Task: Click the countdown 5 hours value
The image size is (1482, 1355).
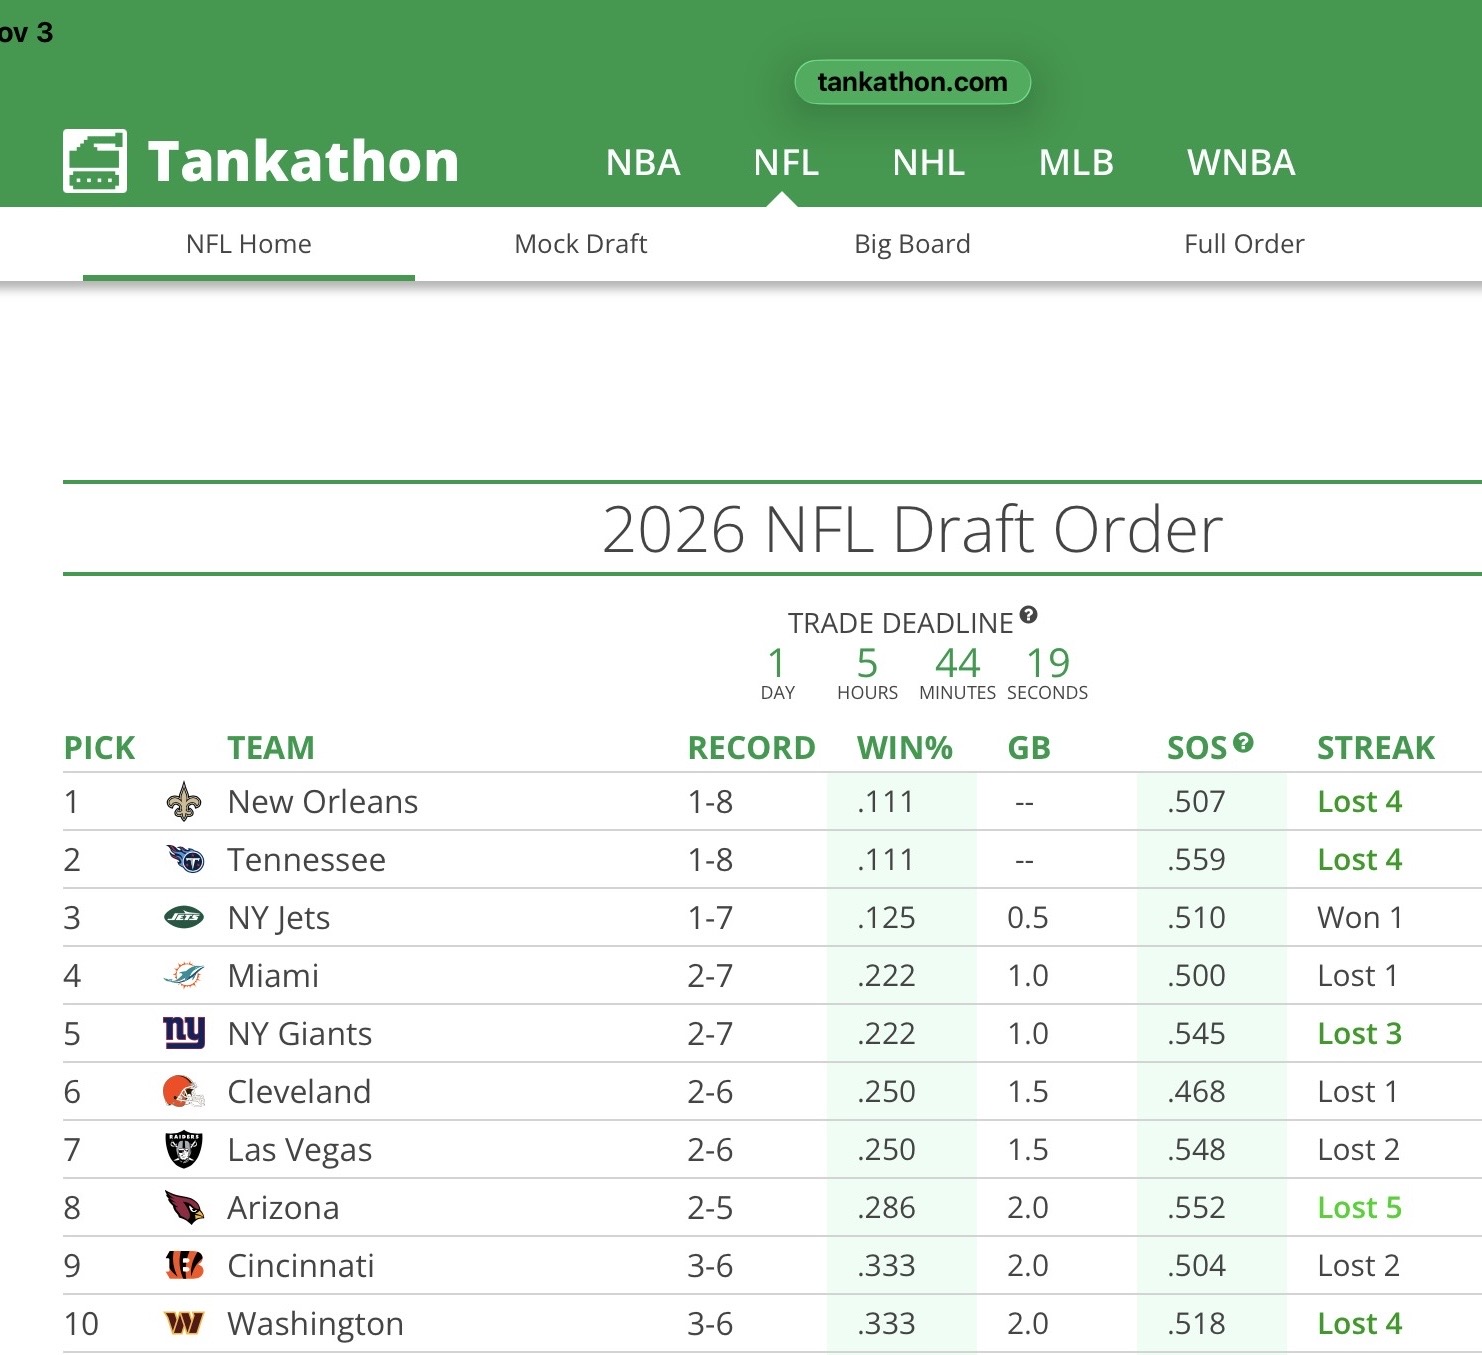Action: click(x=867, y=663)
